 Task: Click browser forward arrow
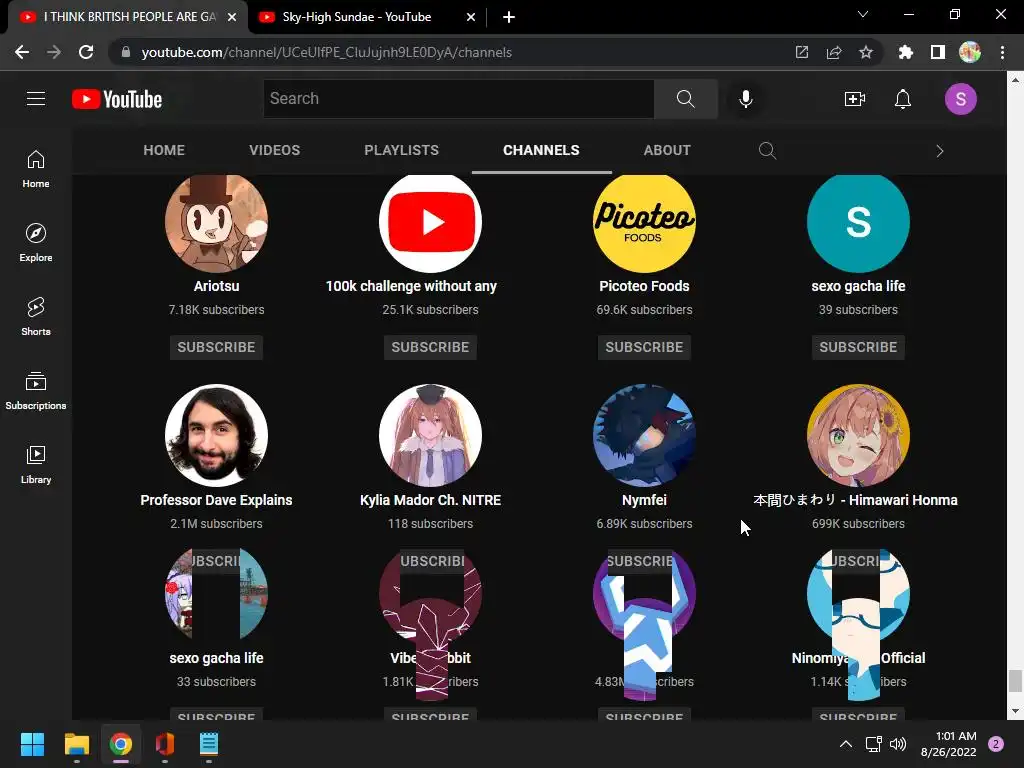[54, 52]
